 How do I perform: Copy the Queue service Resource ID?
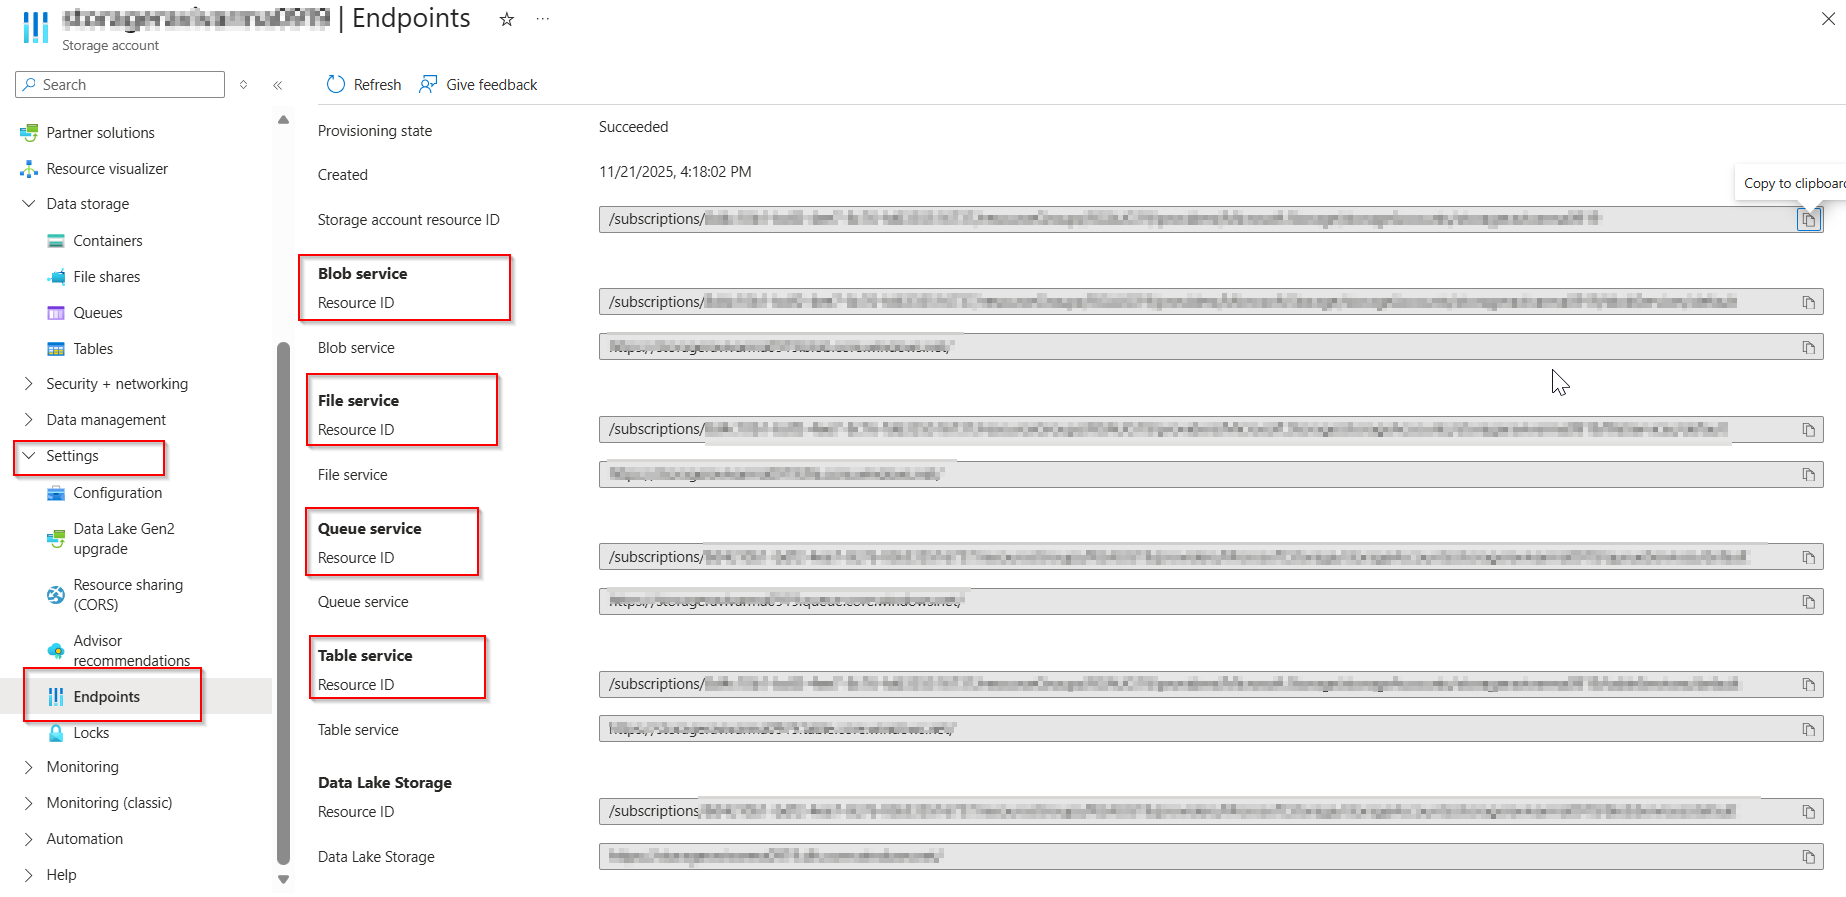coord(1808,557)
